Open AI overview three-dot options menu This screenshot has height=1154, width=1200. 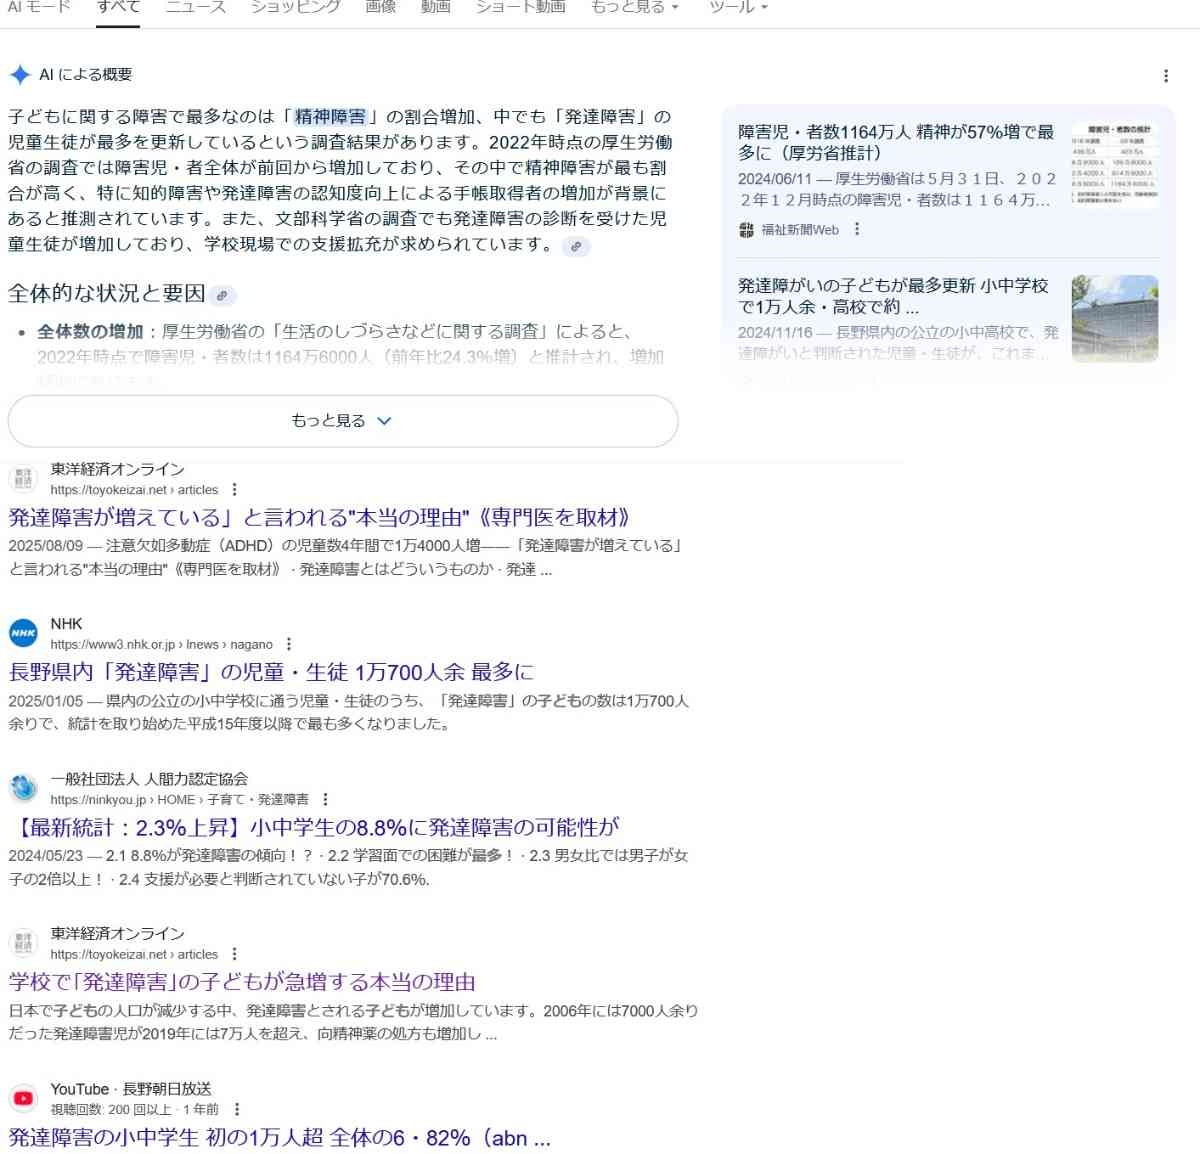(x=1166, y=76)
